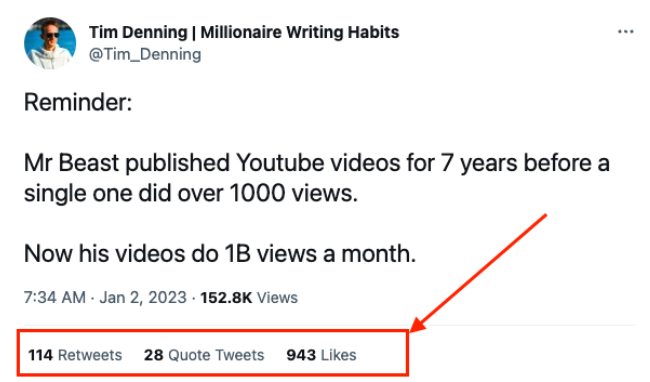Open the 28 Quote Tweets list
Image resolution: width=650 pixels, height=382 pixels.
(204, 355)
